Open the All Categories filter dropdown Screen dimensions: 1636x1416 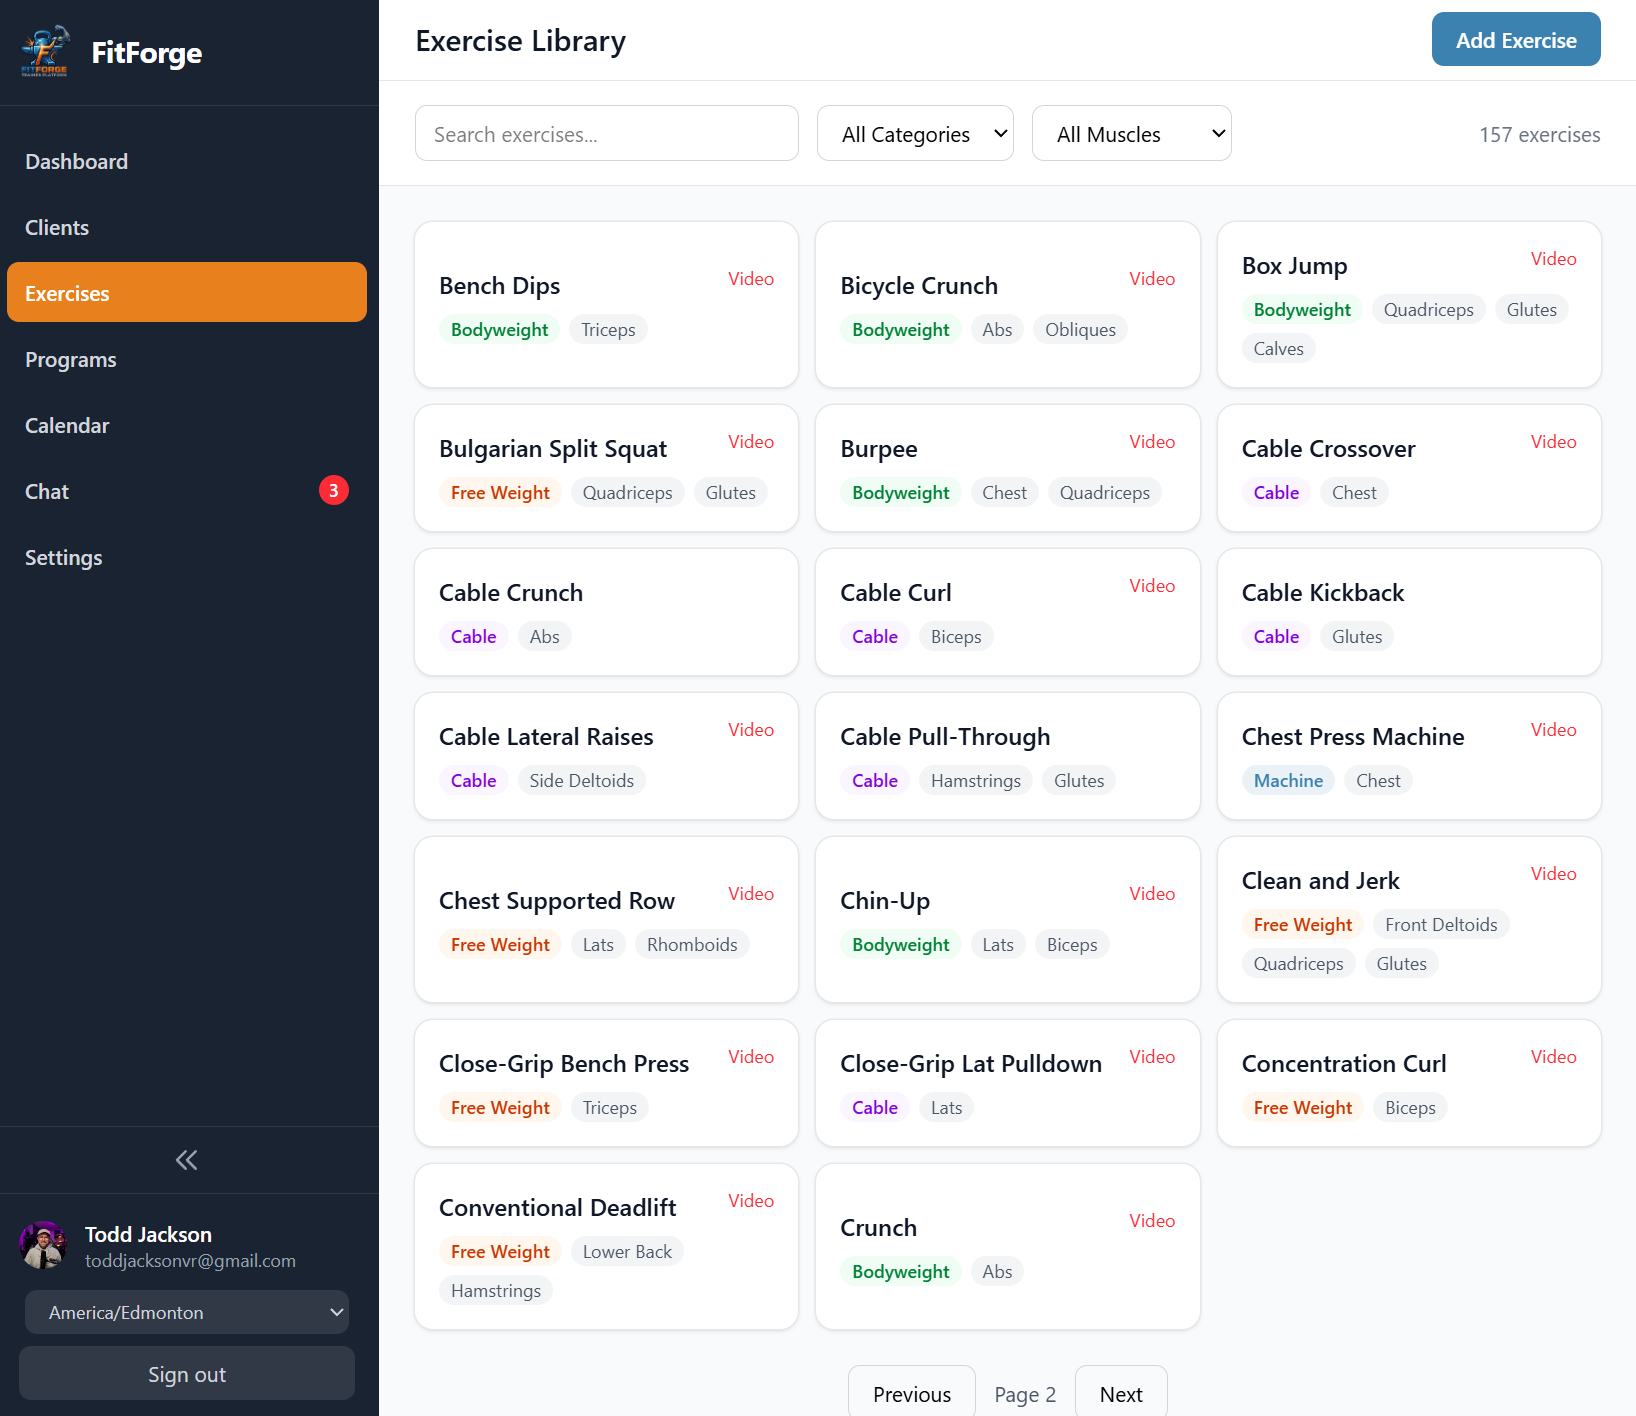[x=914, y=133]
